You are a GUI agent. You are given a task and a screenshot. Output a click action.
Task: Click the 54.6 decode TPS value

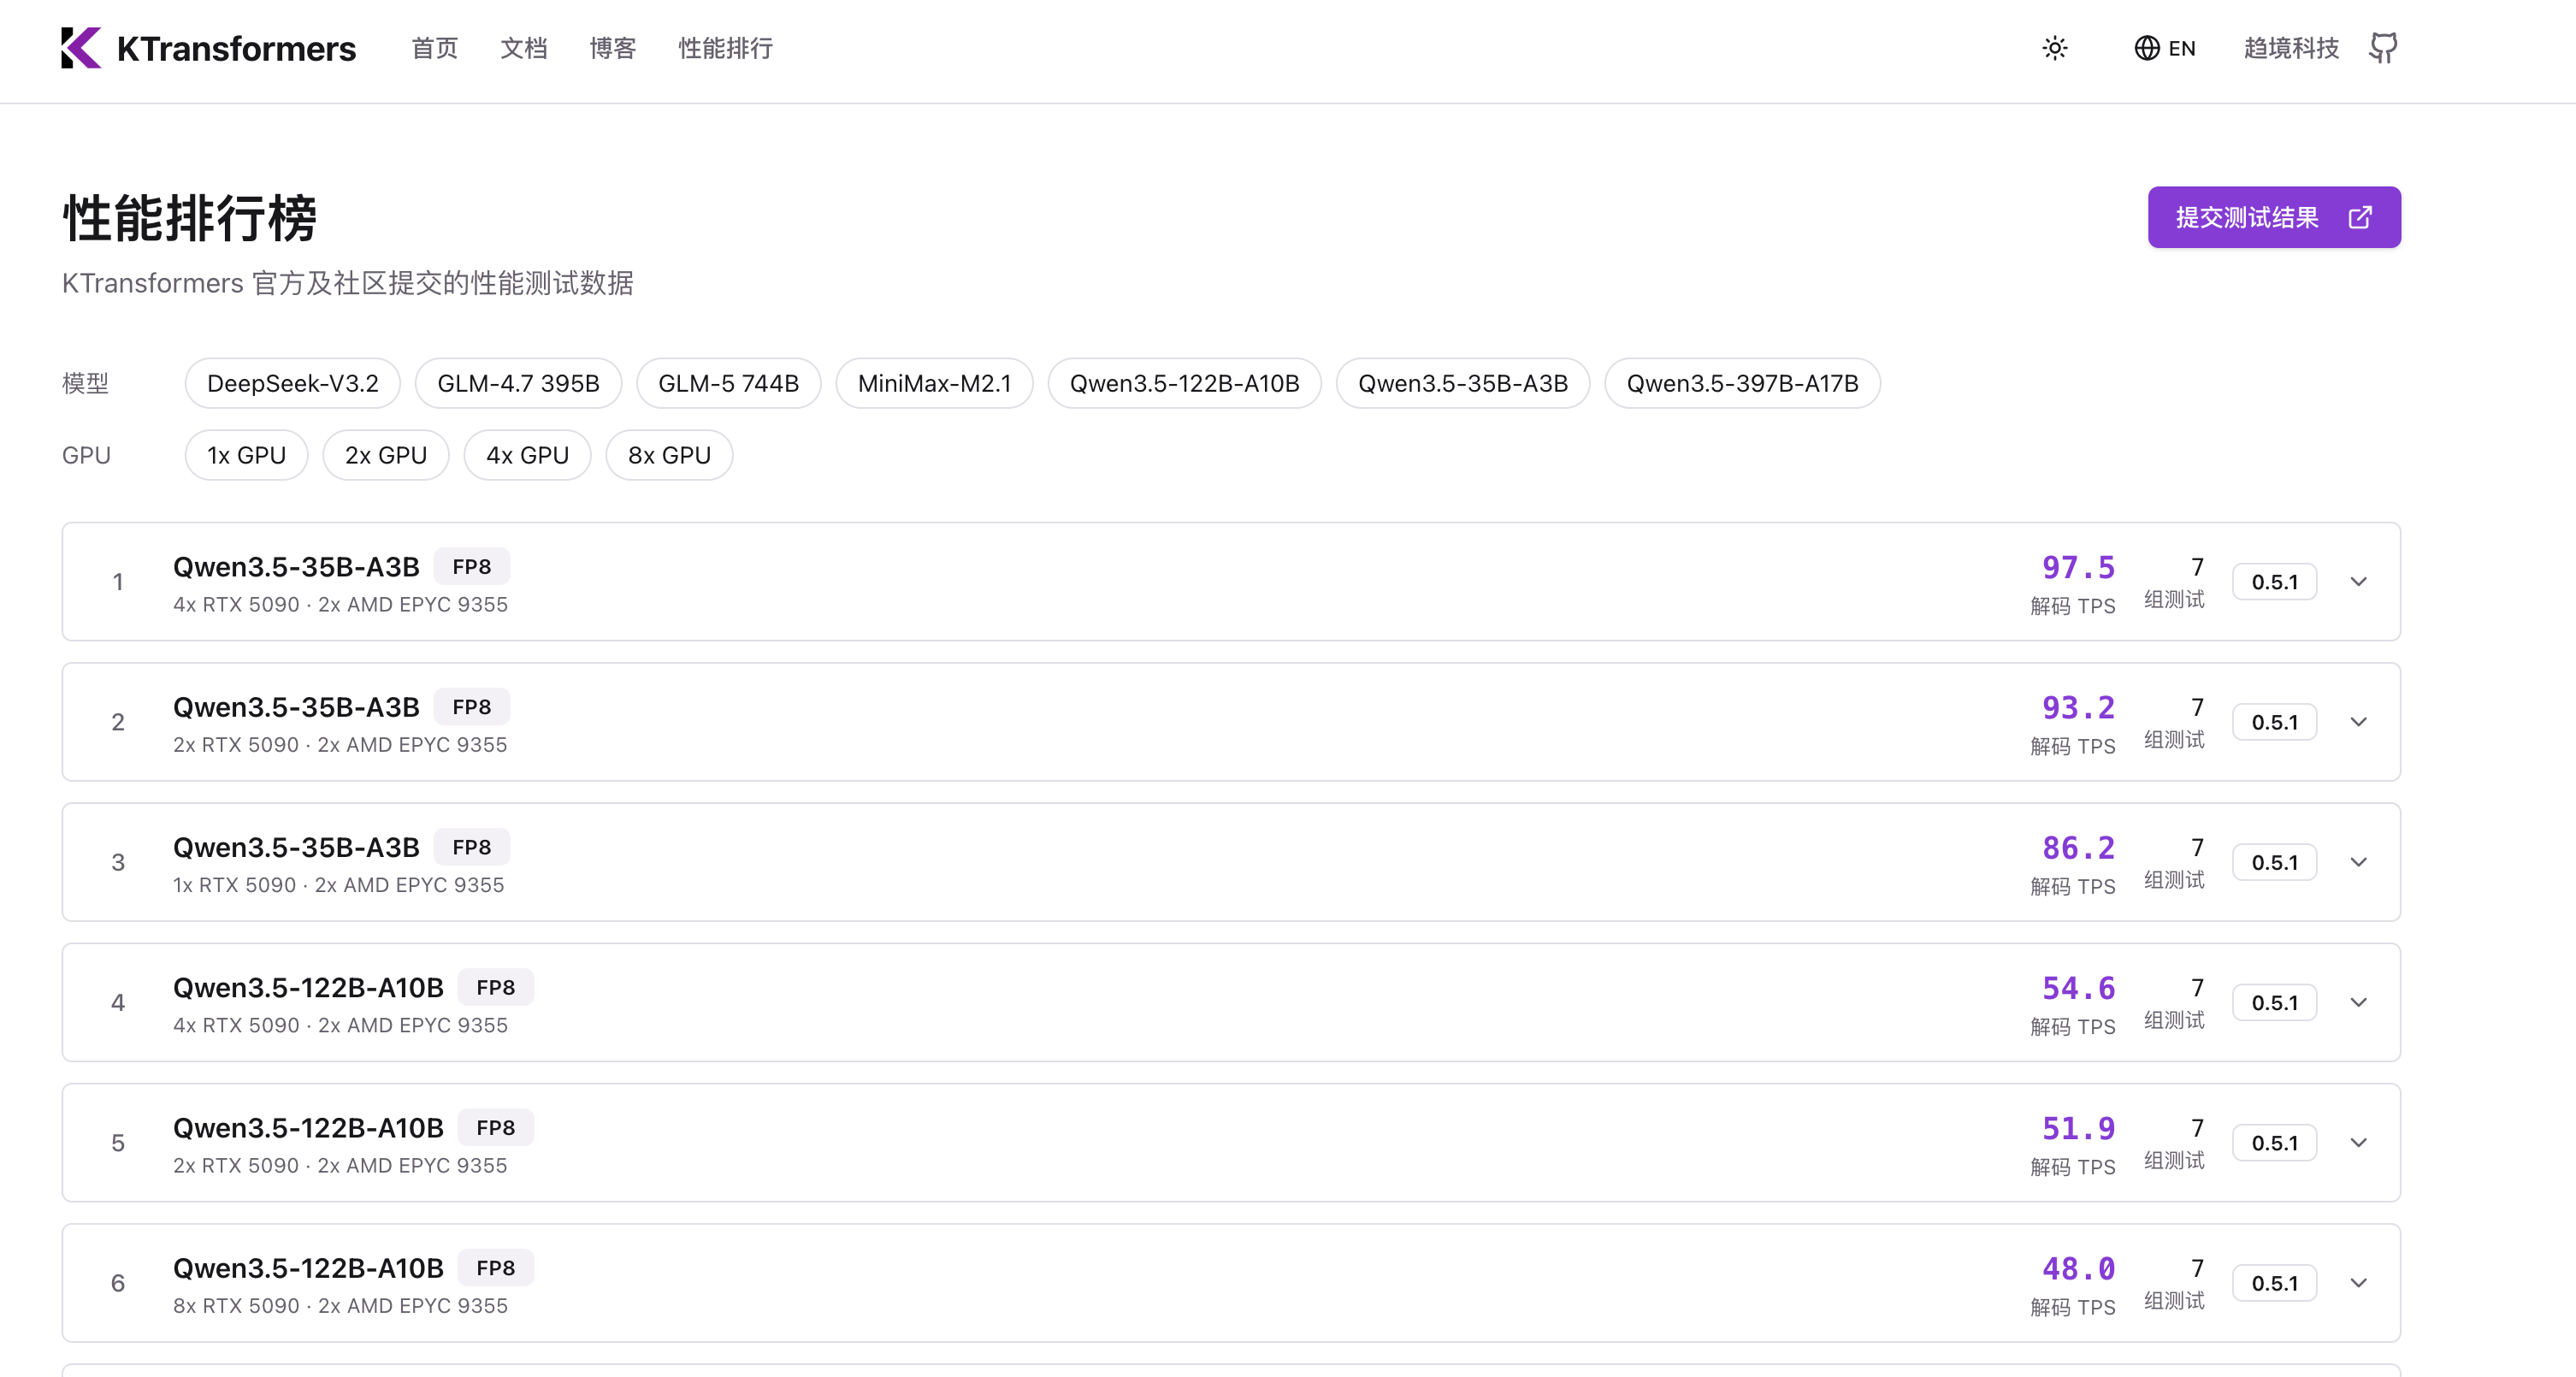(2078, 988)
